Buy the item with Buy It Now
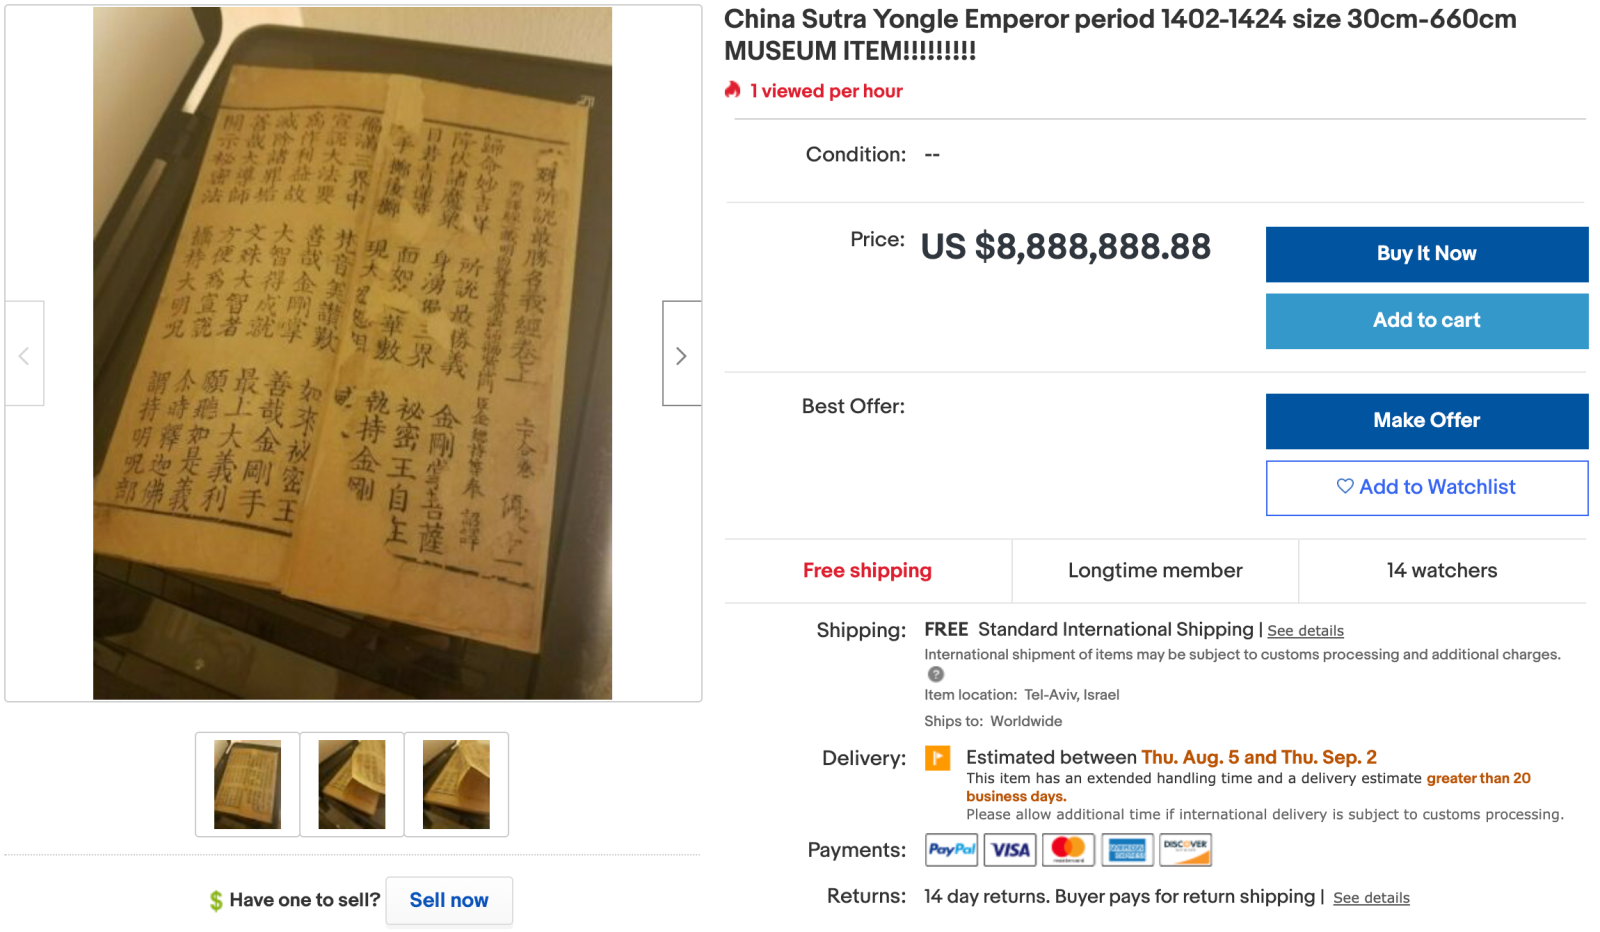1600x932 pixels. coord(1427,254)
